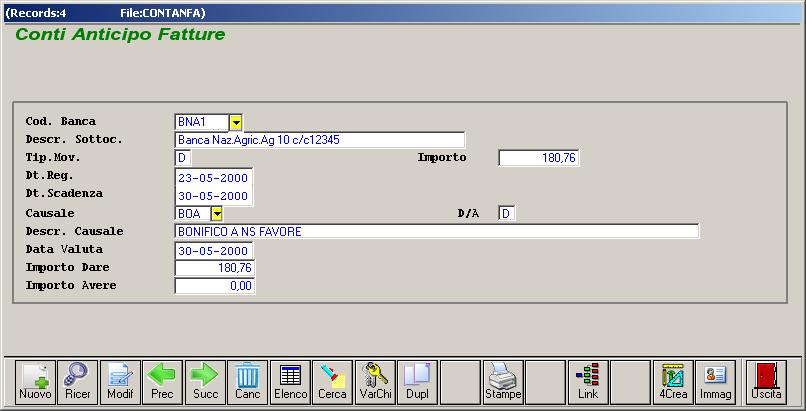Open VarChi key change tool
The width and height of the screenshot is (806, 411).
375,382
